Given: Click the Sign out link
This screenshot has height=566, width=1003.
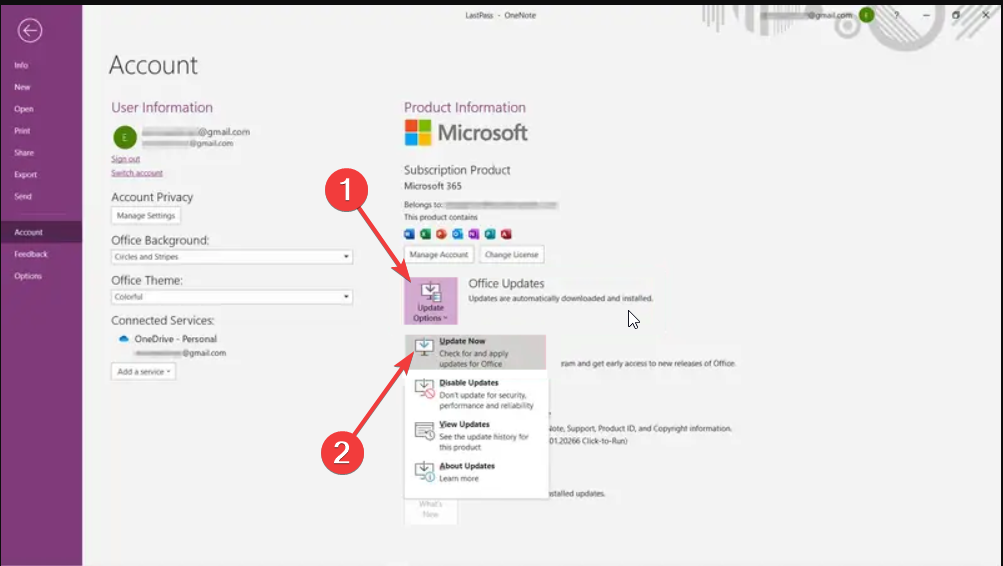Looking at the screenshot, I should coord(125,159).
